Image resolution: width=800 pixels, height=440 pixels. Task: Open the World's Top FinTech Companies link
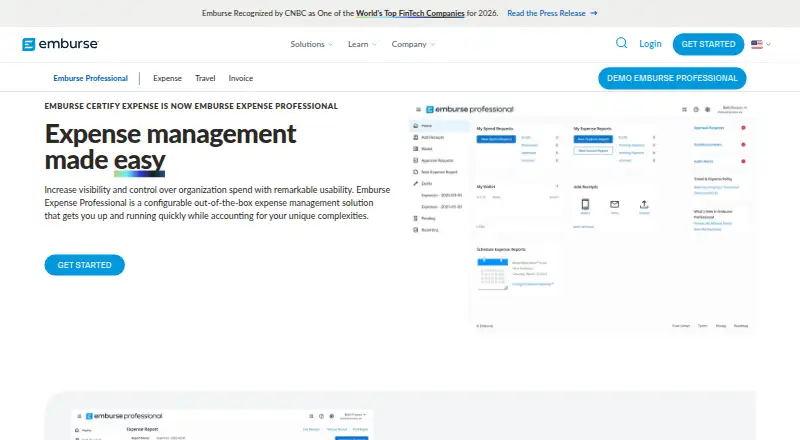coord(410,13)
